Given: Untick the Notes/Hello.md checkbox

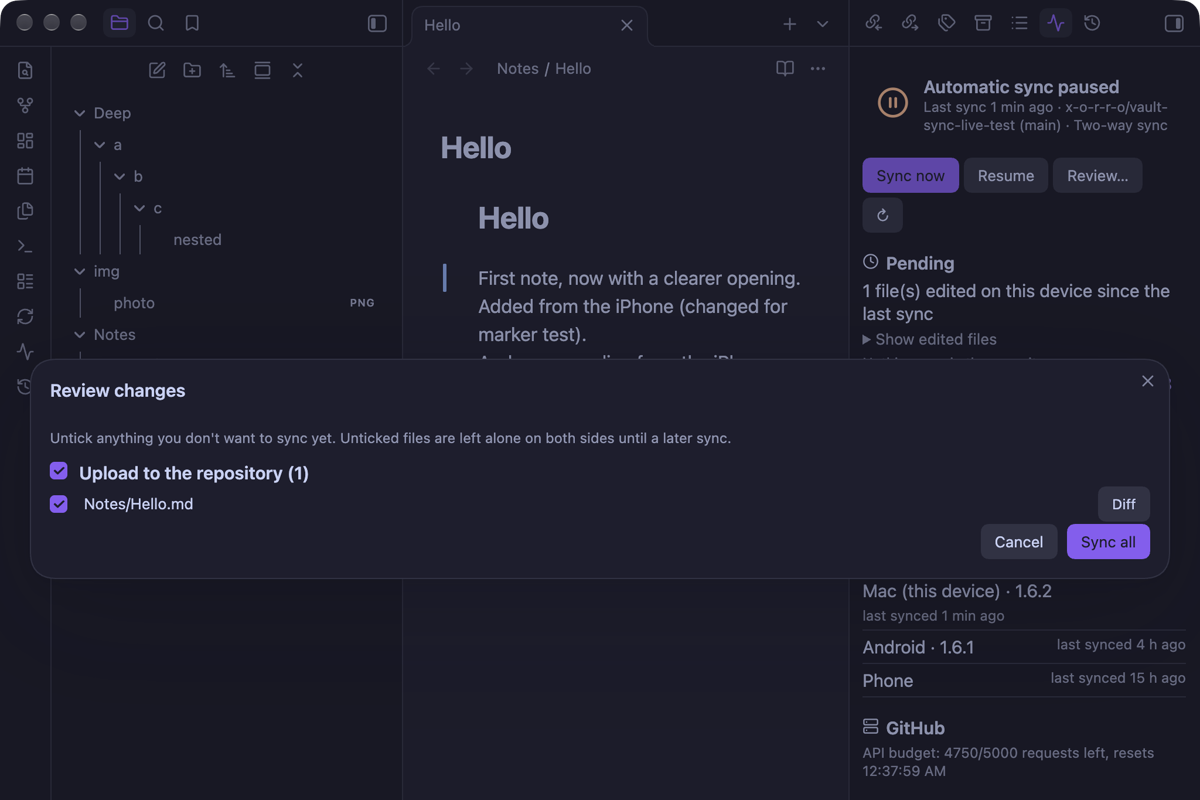Looking at the screenshot, I should click(x=59, y=504).
